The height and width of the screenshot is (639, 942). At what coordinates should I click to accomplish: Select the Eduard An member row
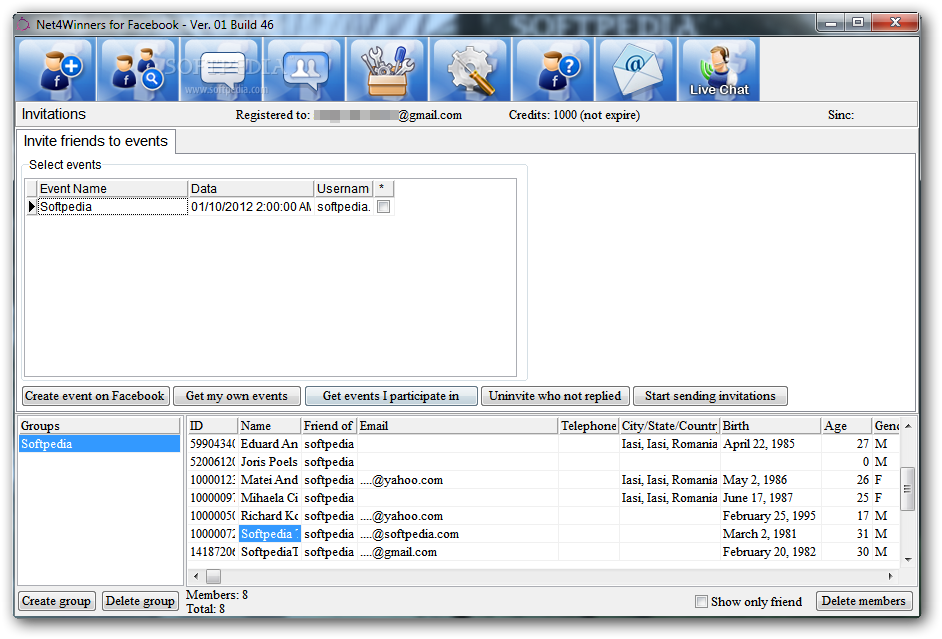tap(544, 444)
